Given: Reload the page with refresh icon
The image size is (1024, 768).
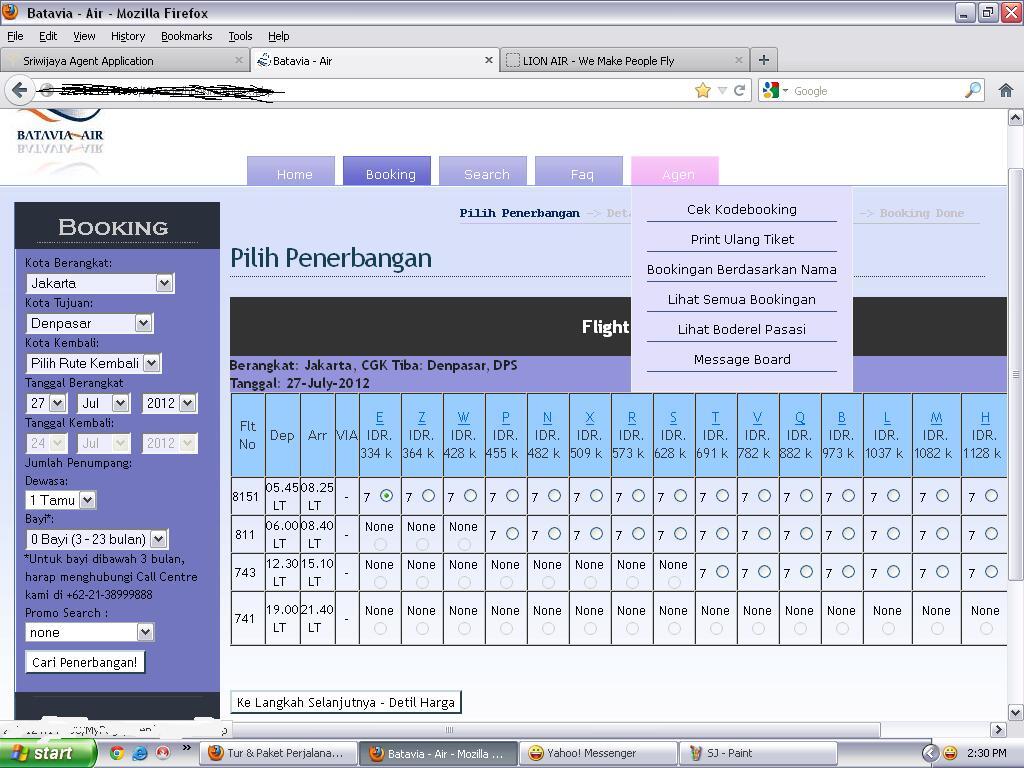Looking at the screenshot, I should (x=739, y=90).
